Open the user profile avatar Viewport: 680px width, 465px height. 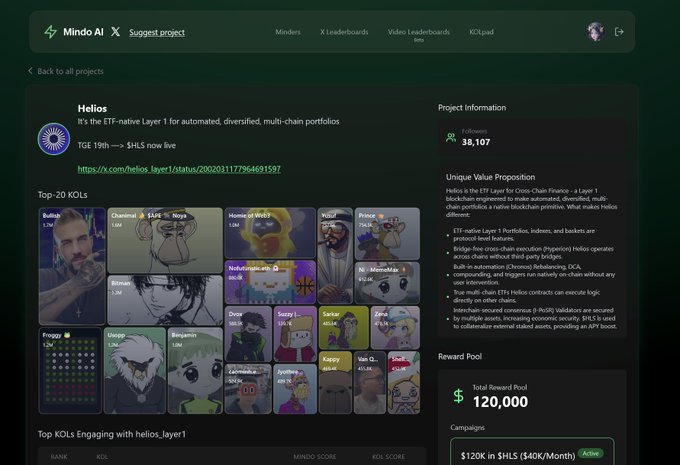pos(596,32)
